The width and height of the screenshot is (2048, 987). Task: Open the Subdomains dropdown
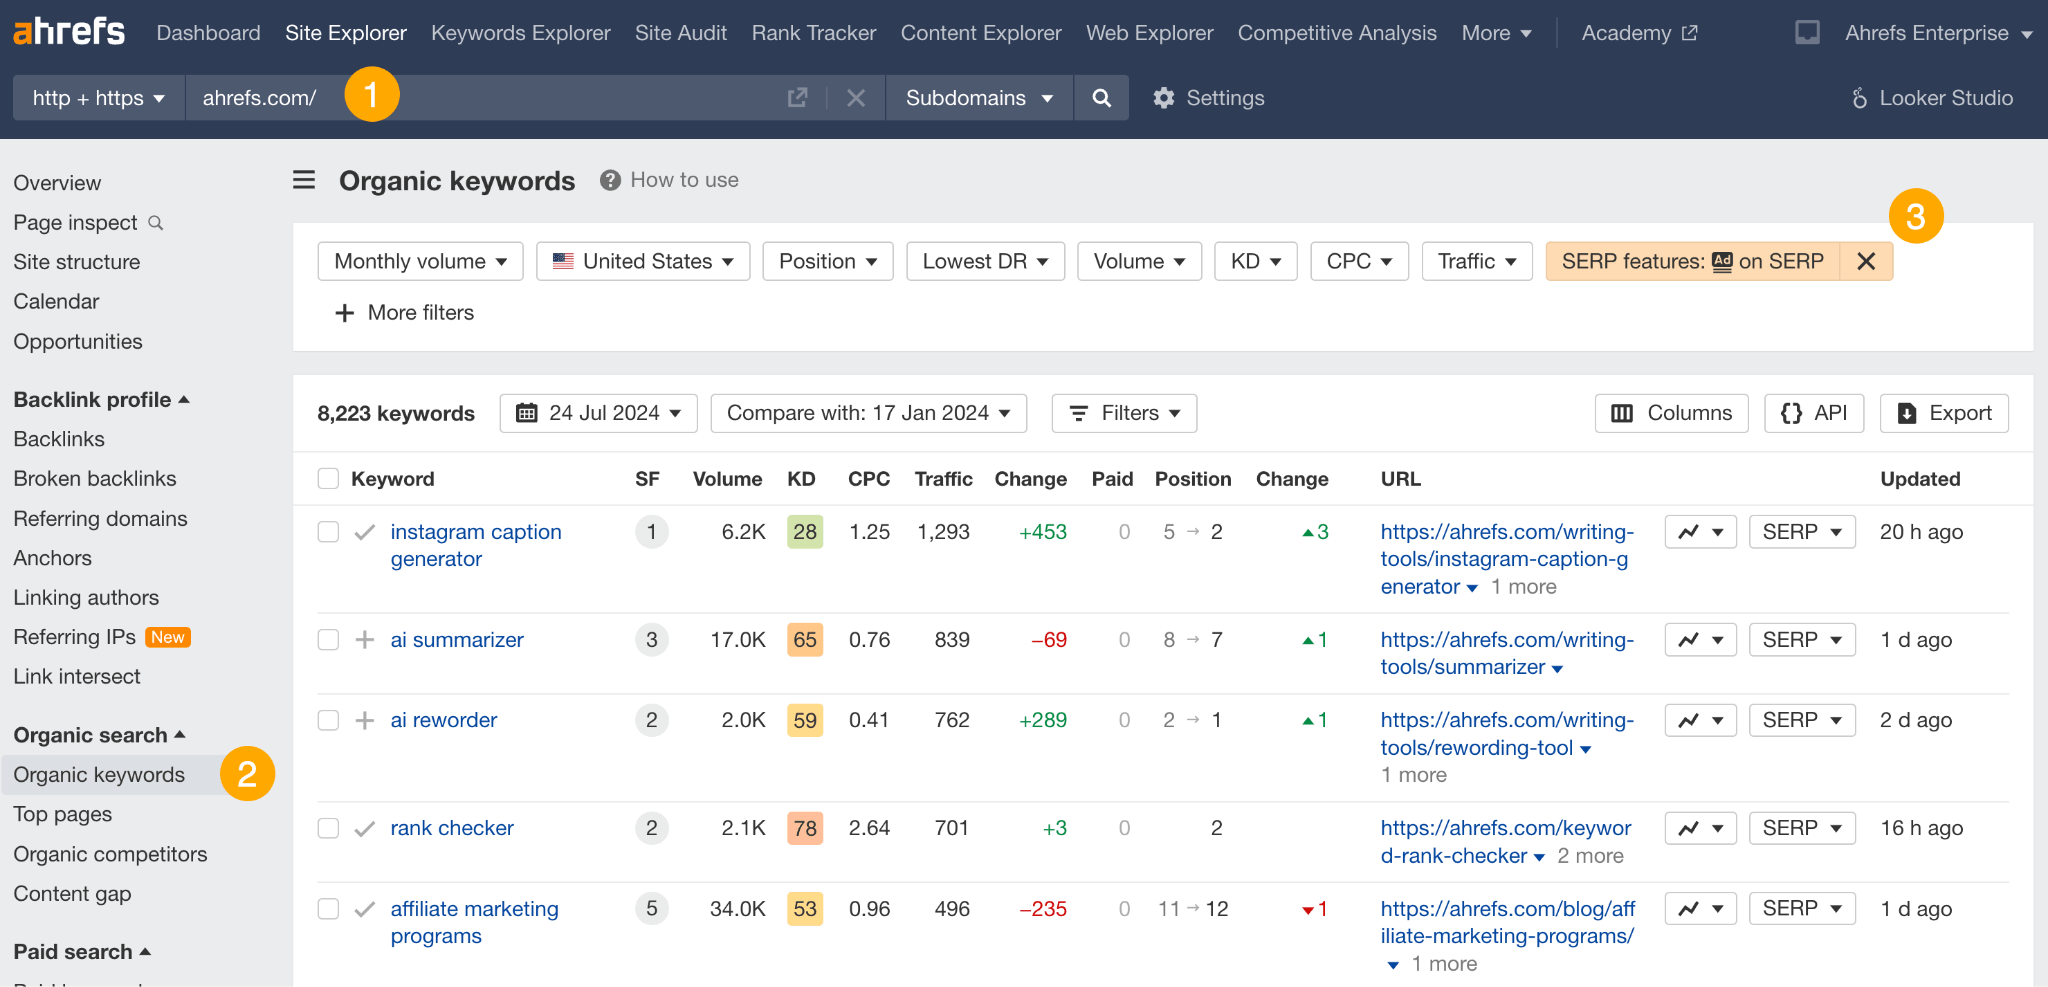(978, 97)
